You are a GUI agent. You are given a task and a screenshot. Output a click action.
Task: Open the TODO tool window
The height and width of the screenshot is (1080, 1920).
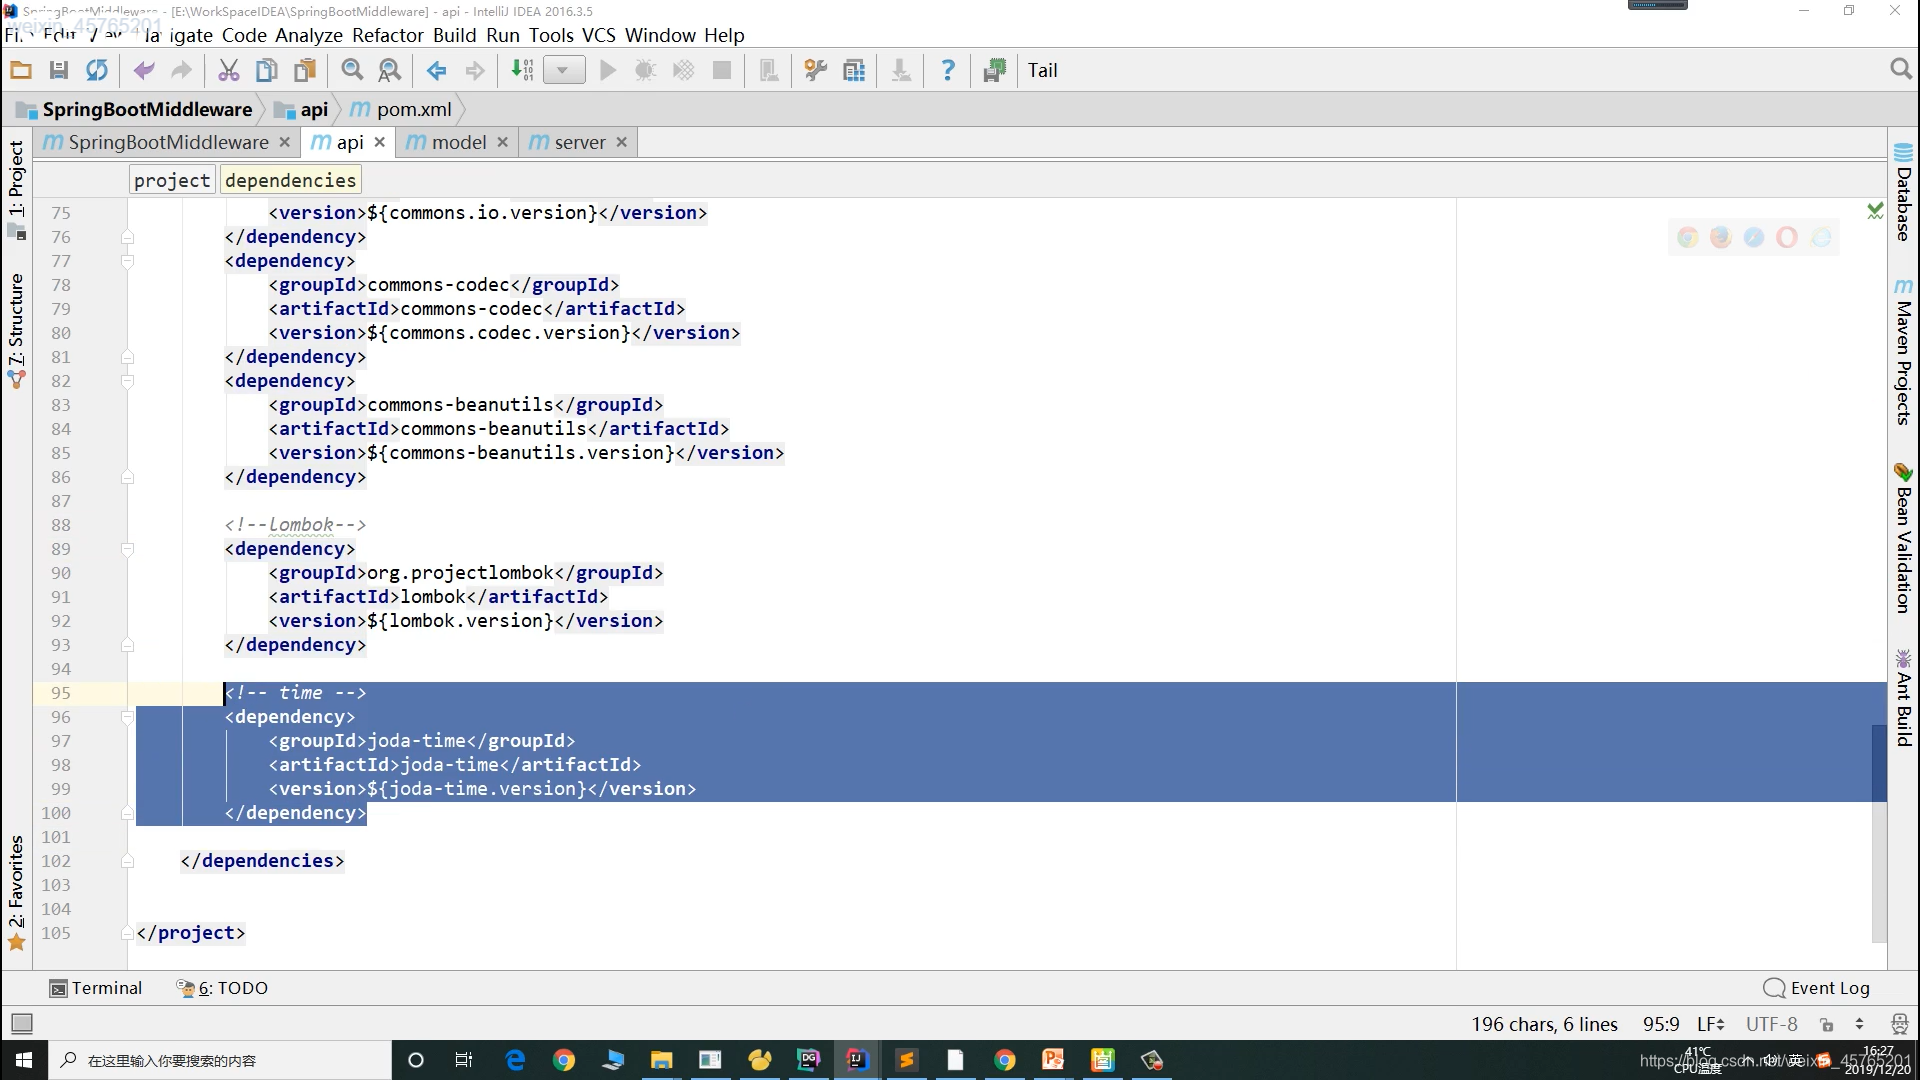222,988
